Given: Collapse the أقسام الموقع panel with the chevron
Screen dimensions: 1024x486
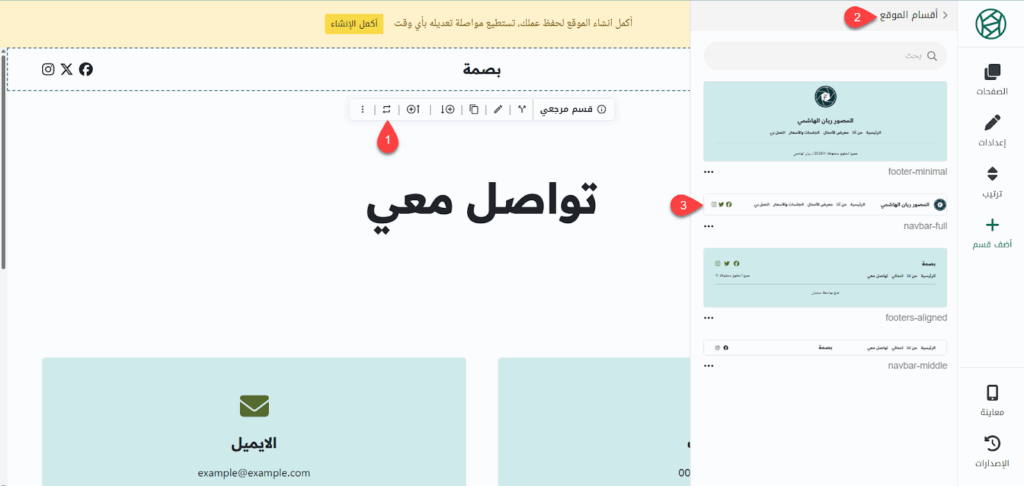Looking at the screenshot, I should point(945,15).
